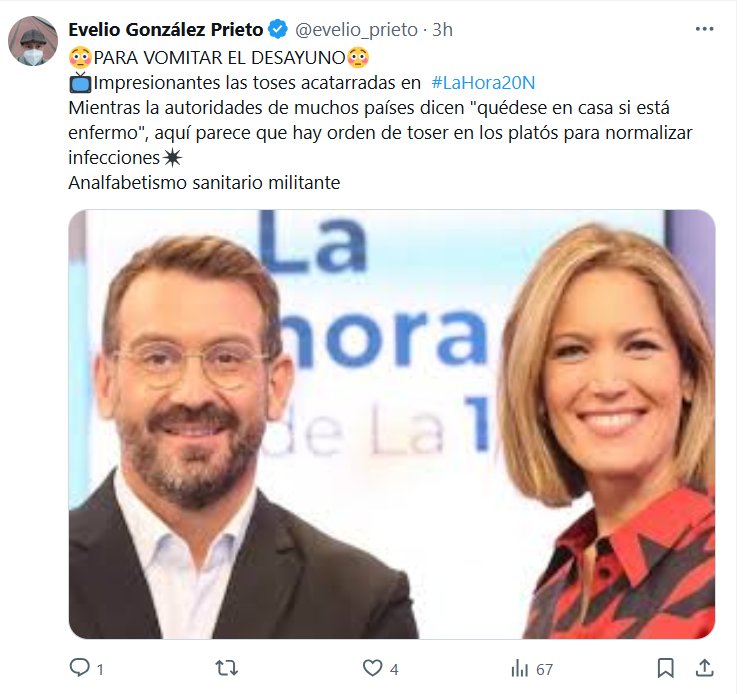The image size is (744, 694).
Task: Open view analytics bar chart icon
Action: pos(520,668)
